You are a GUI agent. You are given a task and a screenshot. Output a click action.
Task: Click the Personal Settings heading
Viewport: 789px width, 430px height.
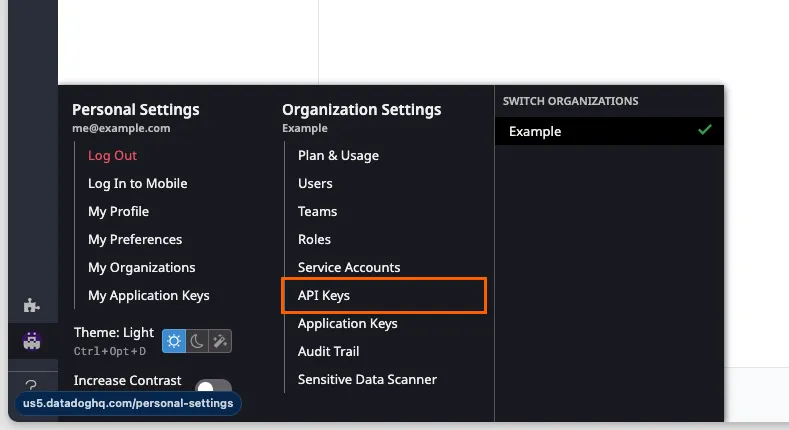coord(135,110)
